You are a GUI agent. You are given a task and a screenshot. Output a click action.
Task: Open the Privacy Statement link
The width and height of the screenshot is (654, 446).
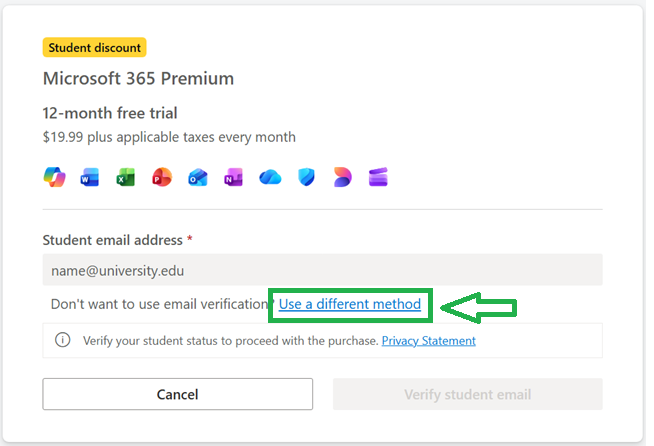(428, 341)
